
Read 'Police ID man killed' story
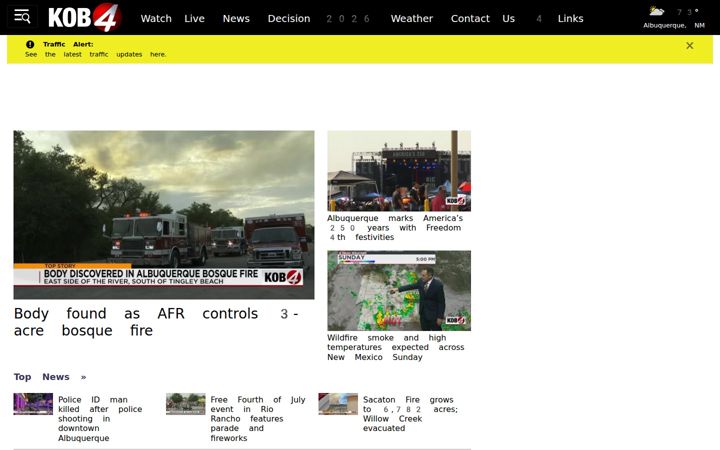pyautogui.click(x=100, y=419)
